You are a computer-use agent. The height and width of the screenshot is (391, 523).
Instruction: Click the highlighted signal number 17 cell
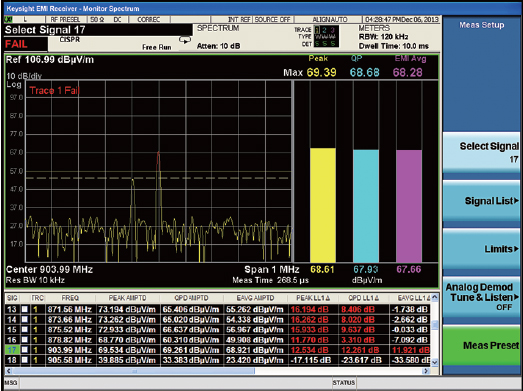pyautogui.click(x=12, y=350)
